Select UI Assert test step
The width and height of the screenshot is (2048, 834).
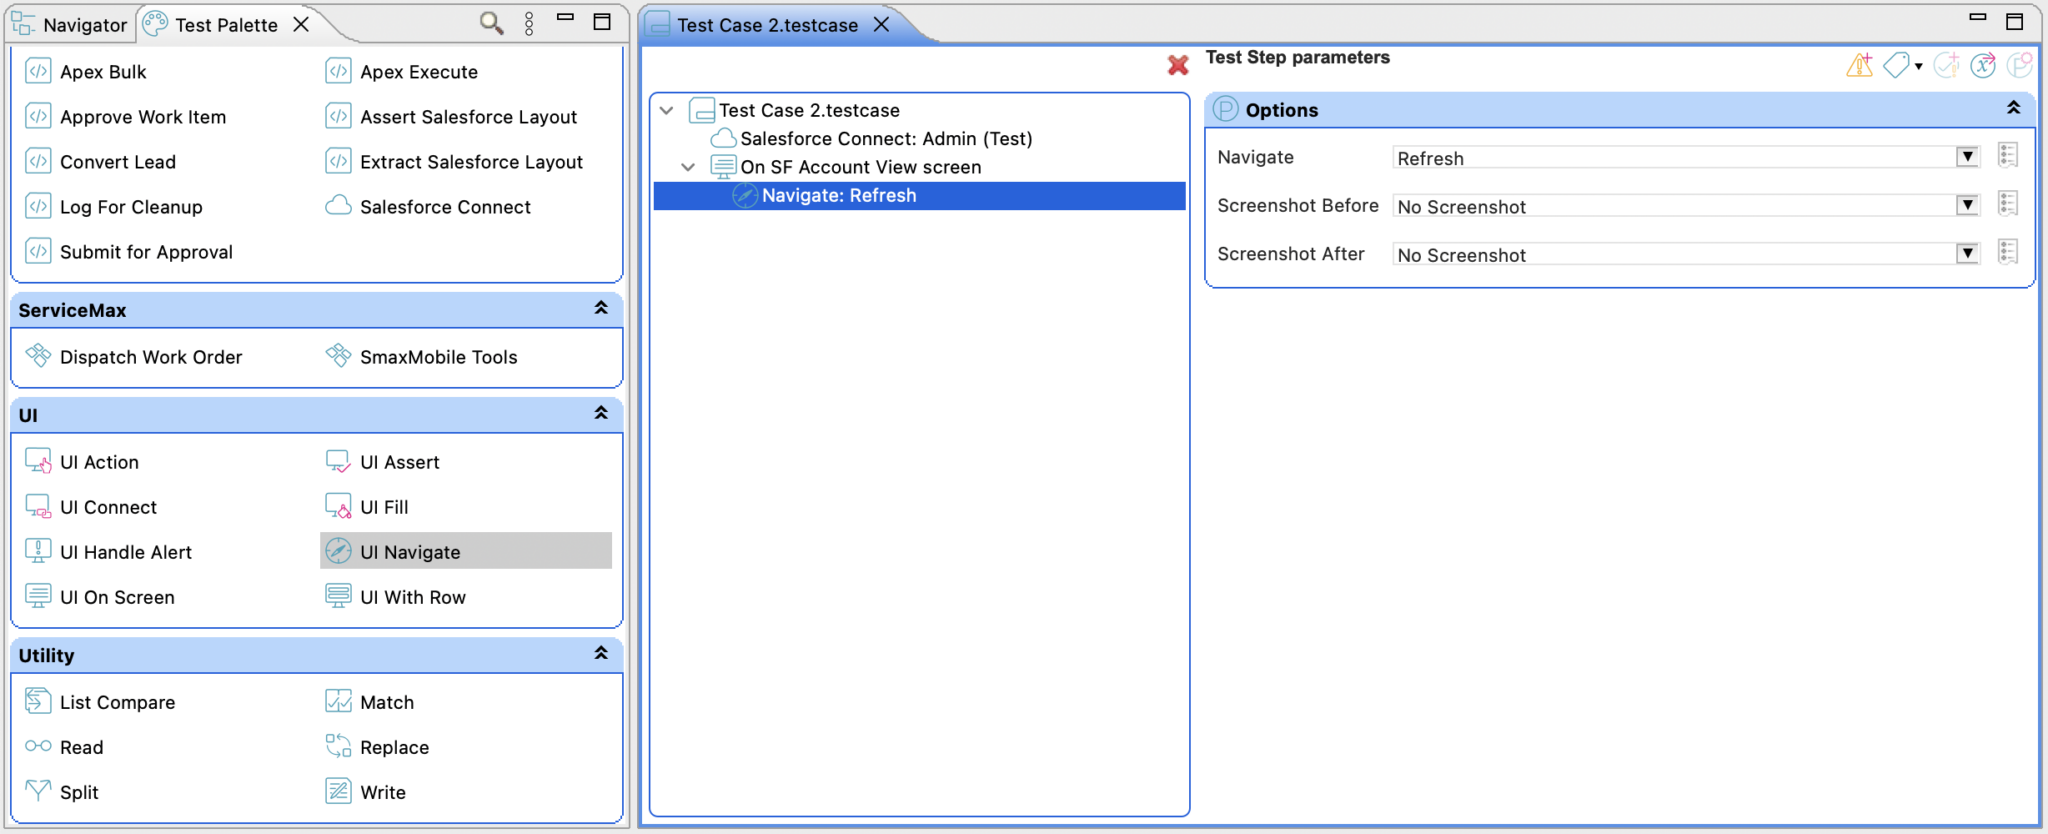click(x=383, y=462)
